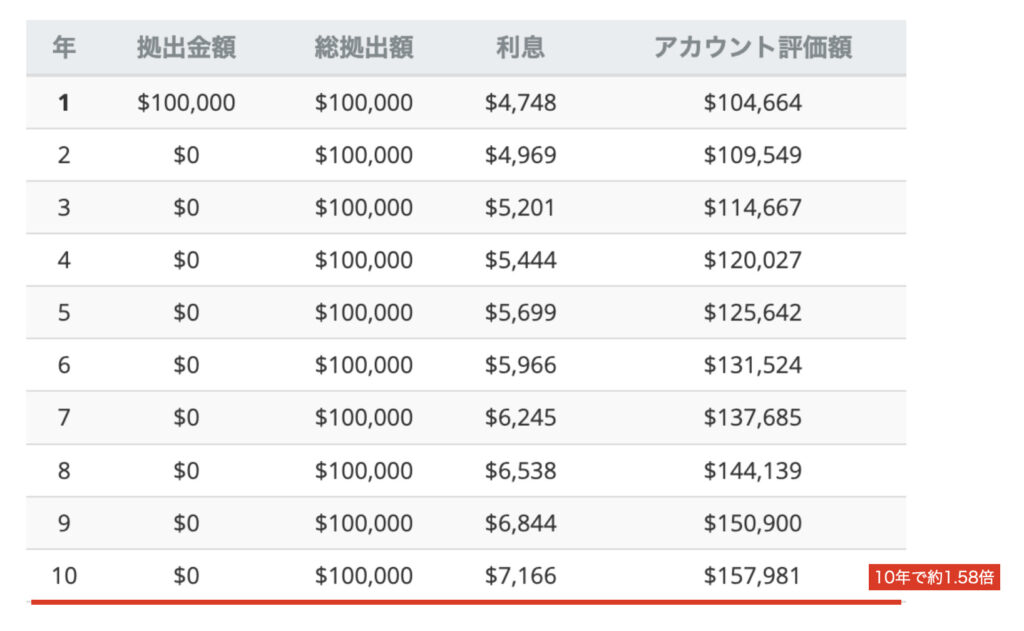The height and width of the screenshot is (631, 1024).
Task: Click the year 10 row number
Action: tap(64, 576)
